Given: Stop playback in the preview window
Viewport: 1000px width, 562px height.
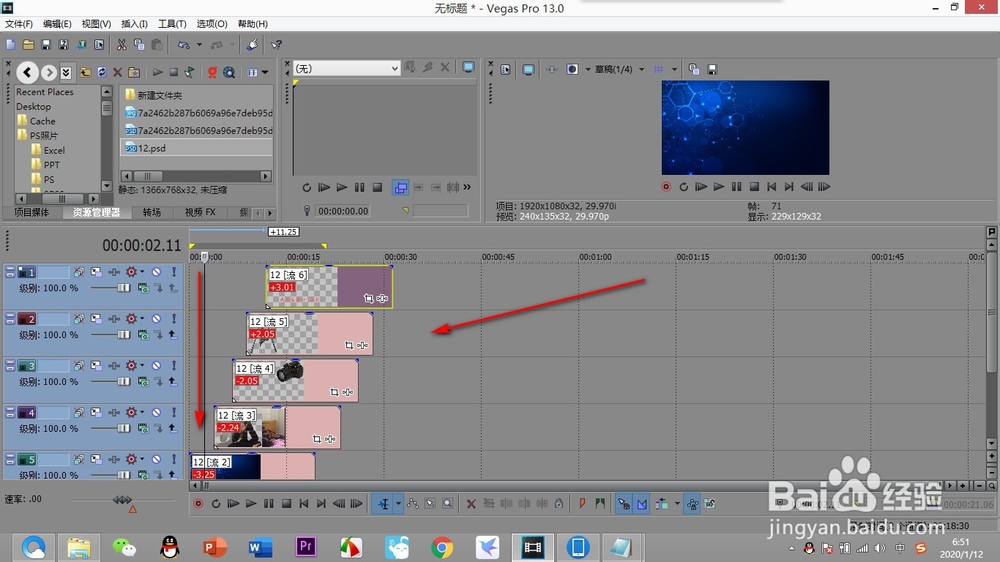Looking at the screenshot, I should (754, 187).
